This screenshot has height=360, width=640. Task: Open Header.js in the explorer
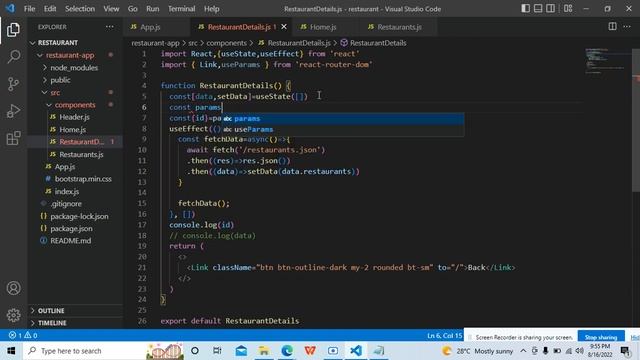tap(74, 117)
